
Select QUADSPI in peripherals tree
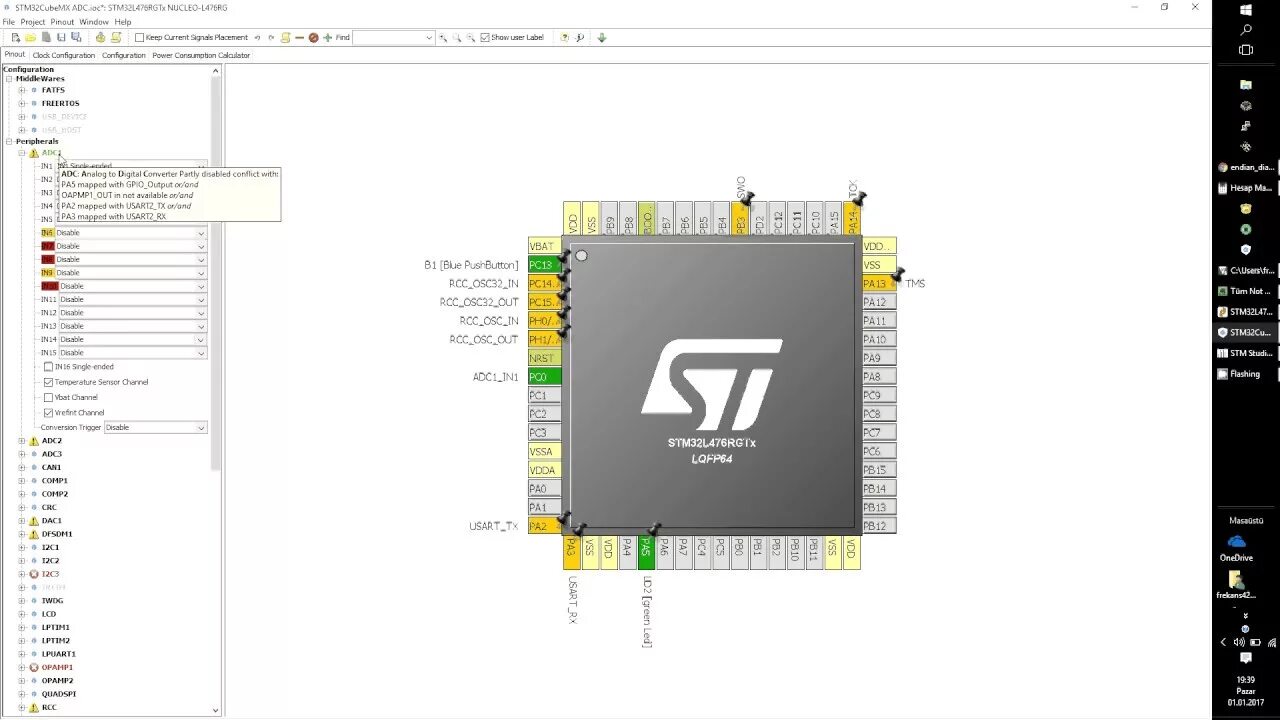[59, 694]
